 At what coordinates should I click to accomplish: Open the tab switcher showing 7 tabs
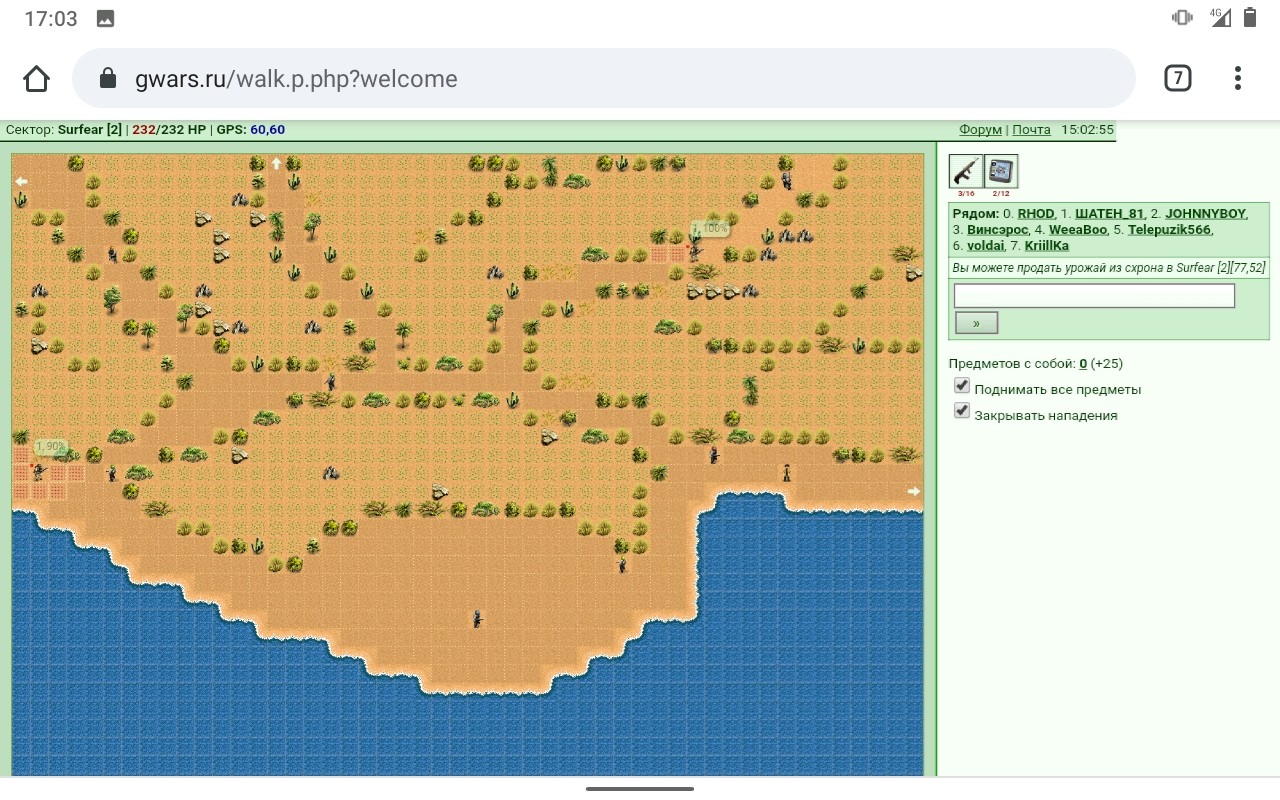[x=1178, y=78]
